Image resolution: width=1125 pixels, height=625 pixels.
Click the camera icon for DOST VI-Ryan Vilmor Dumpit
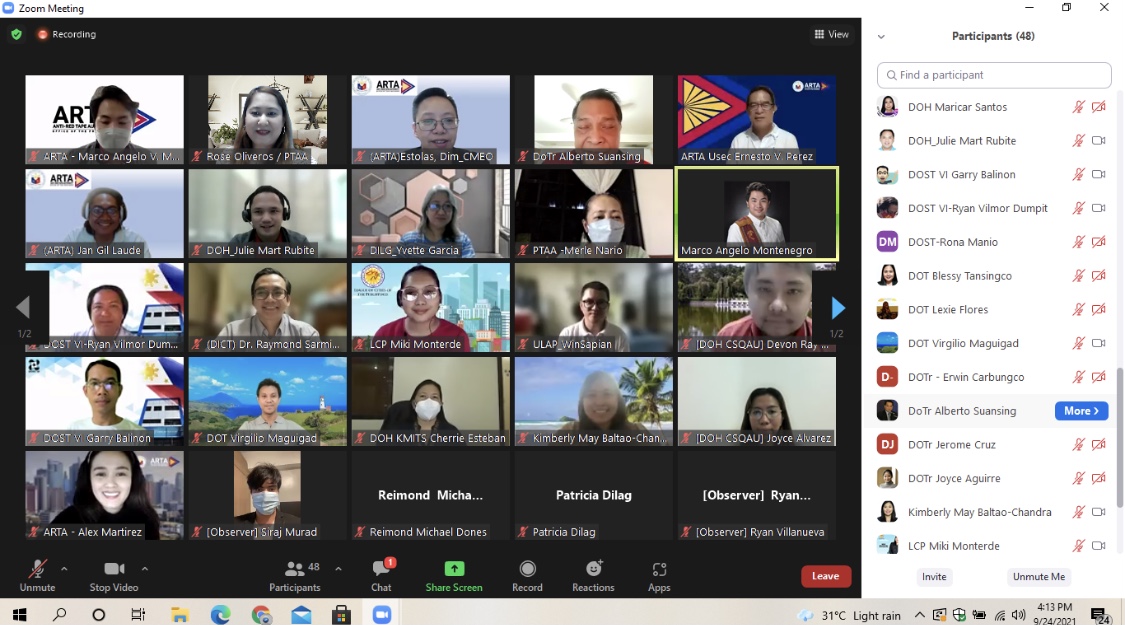[x=1098, y=208]
